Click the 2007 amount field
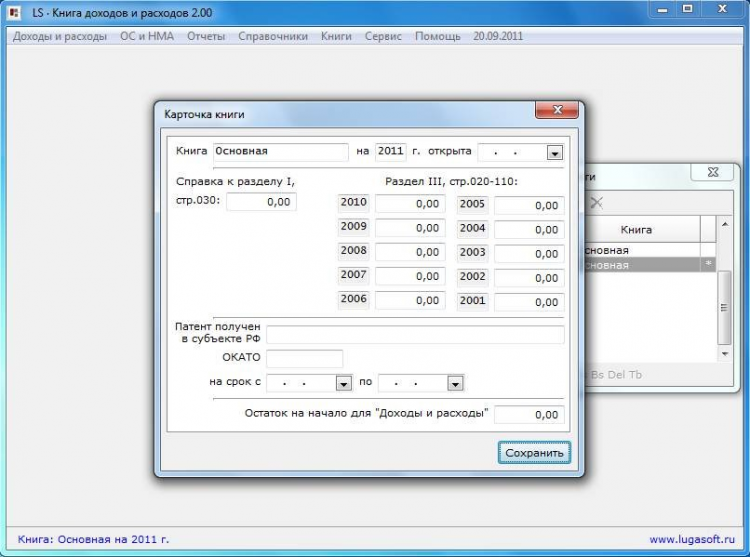 point(410,276)
